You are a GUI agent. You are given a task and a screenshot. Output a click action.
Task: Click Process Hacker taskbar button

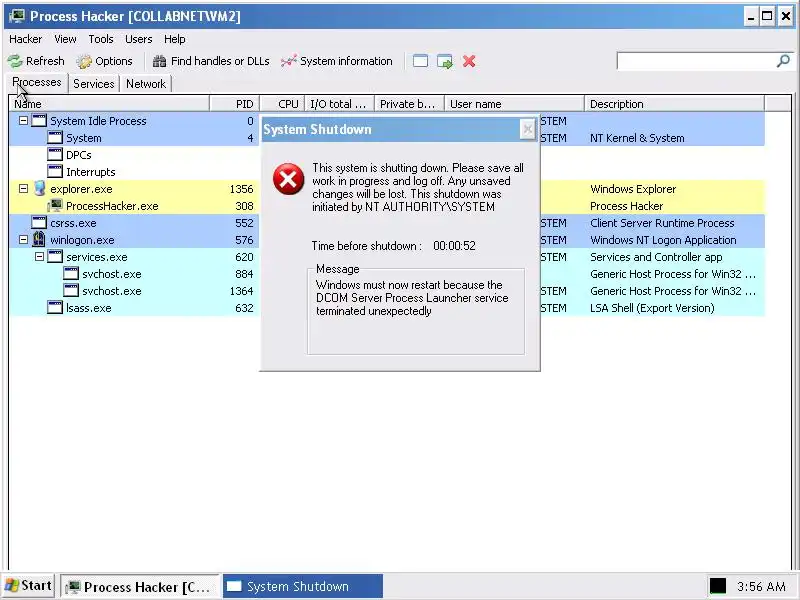point(140,587)
